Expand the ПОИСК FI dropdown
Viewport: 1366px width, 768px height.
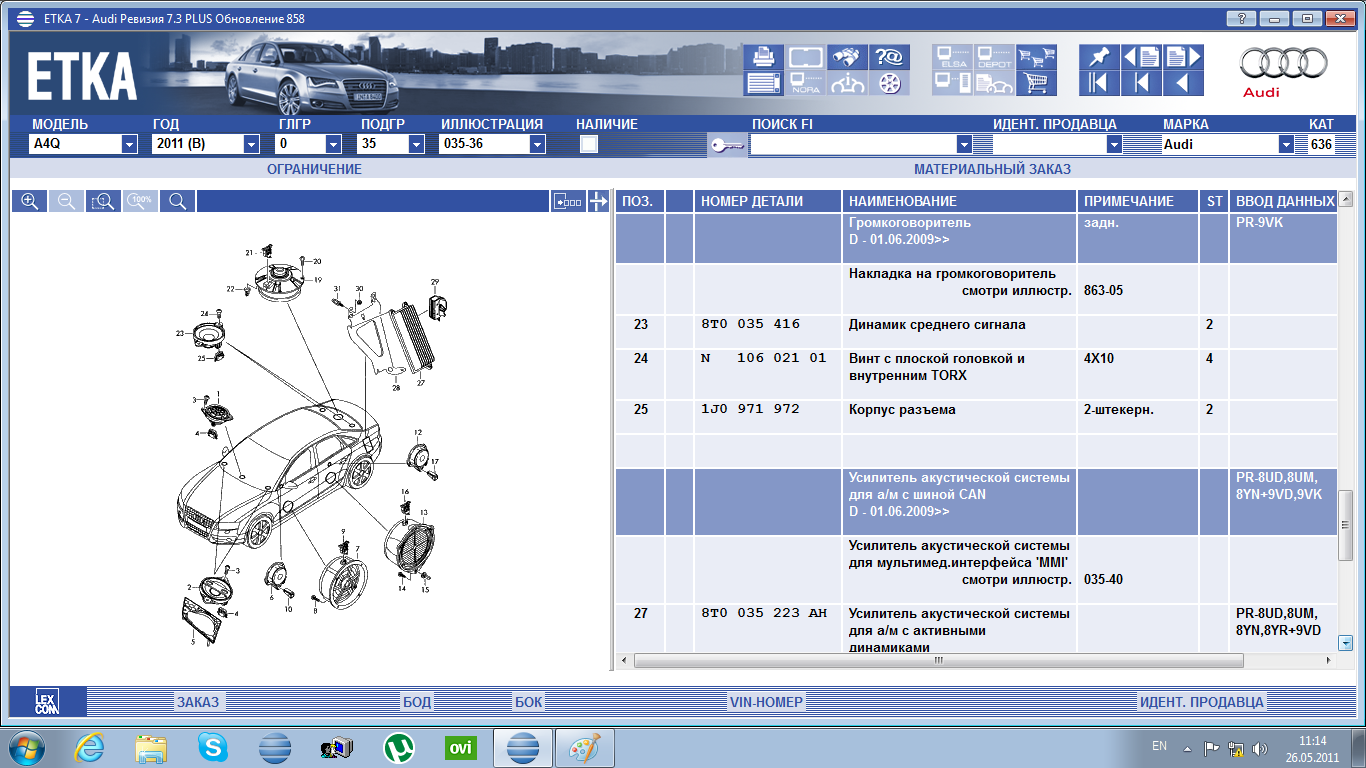[964, 144]
